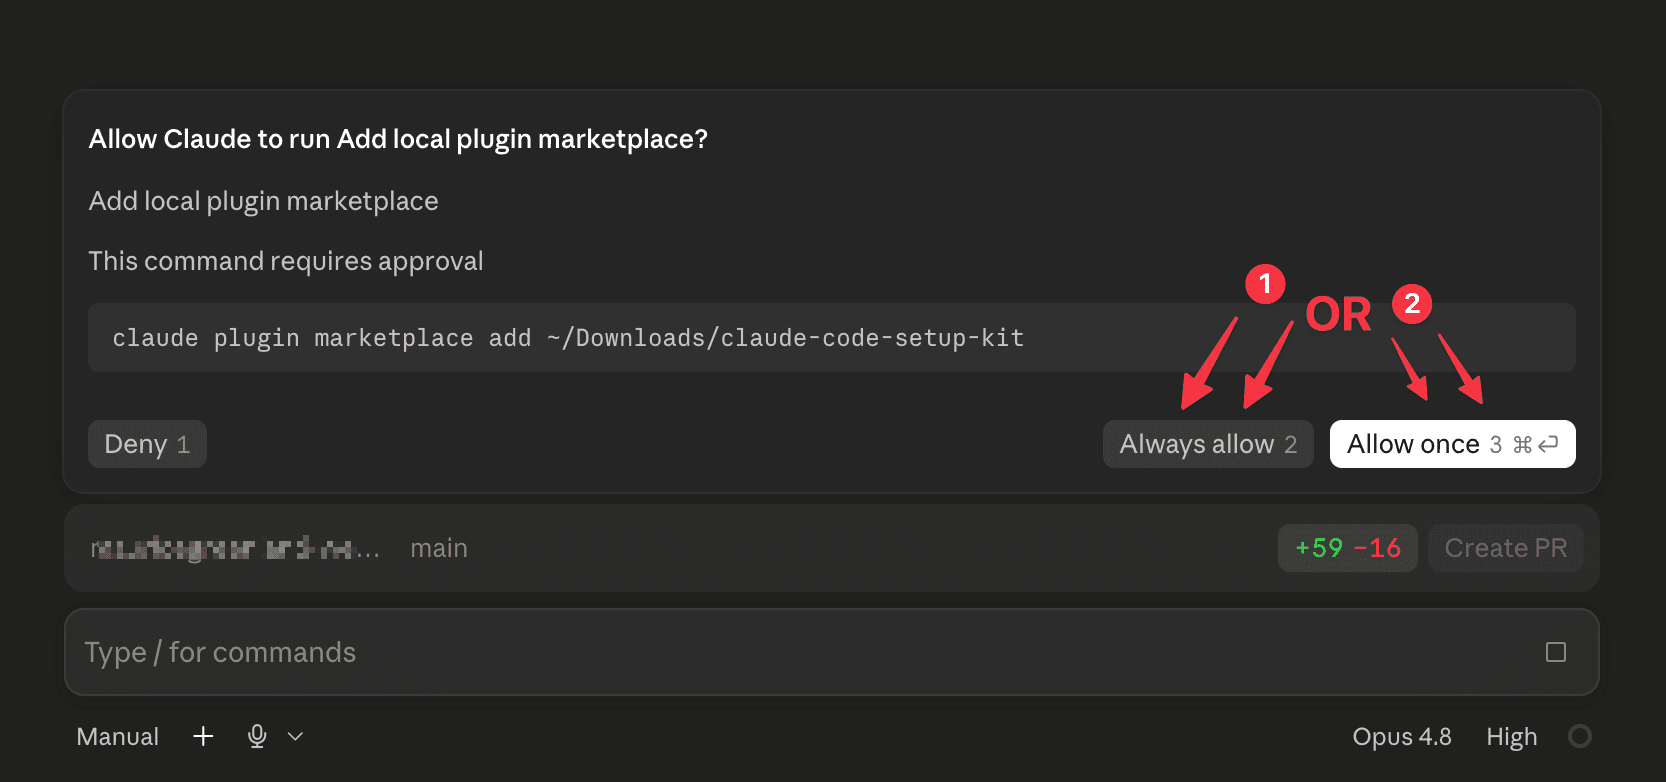
Task: Add attachment with the plus icon
Action: (x=203, y=736)
